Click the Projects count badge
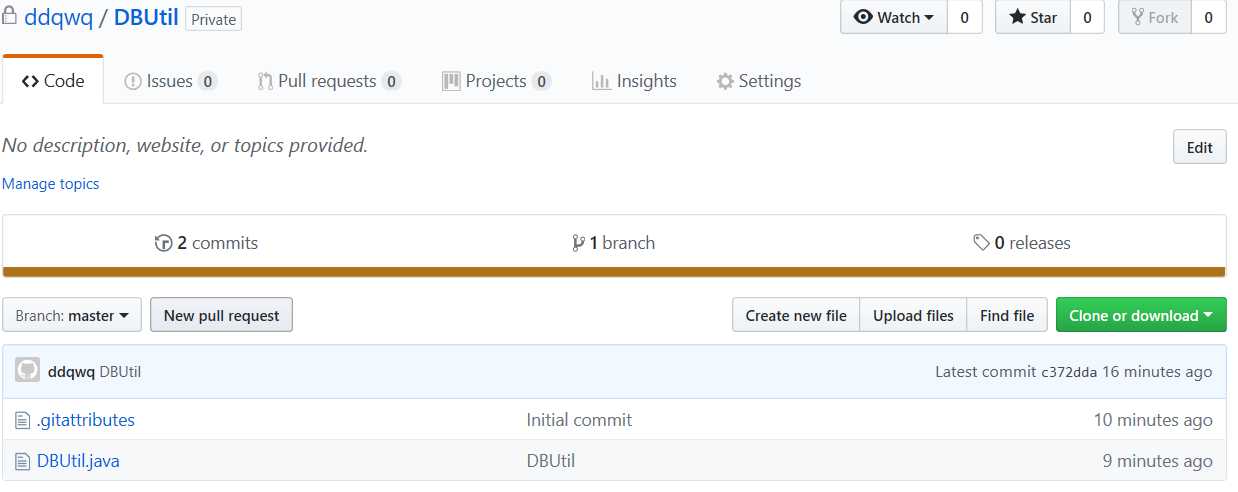 click(541, 82)
